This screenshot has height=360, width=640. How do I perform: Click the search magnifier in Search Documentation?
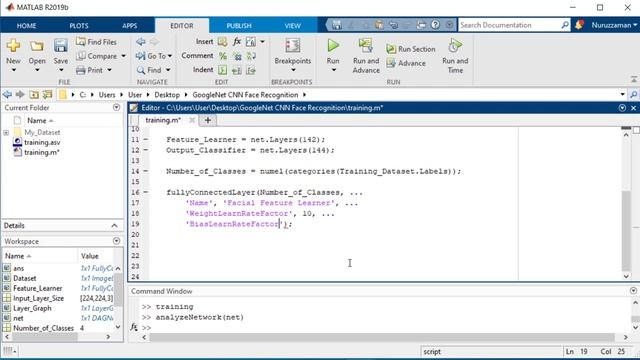pos(565,25)
